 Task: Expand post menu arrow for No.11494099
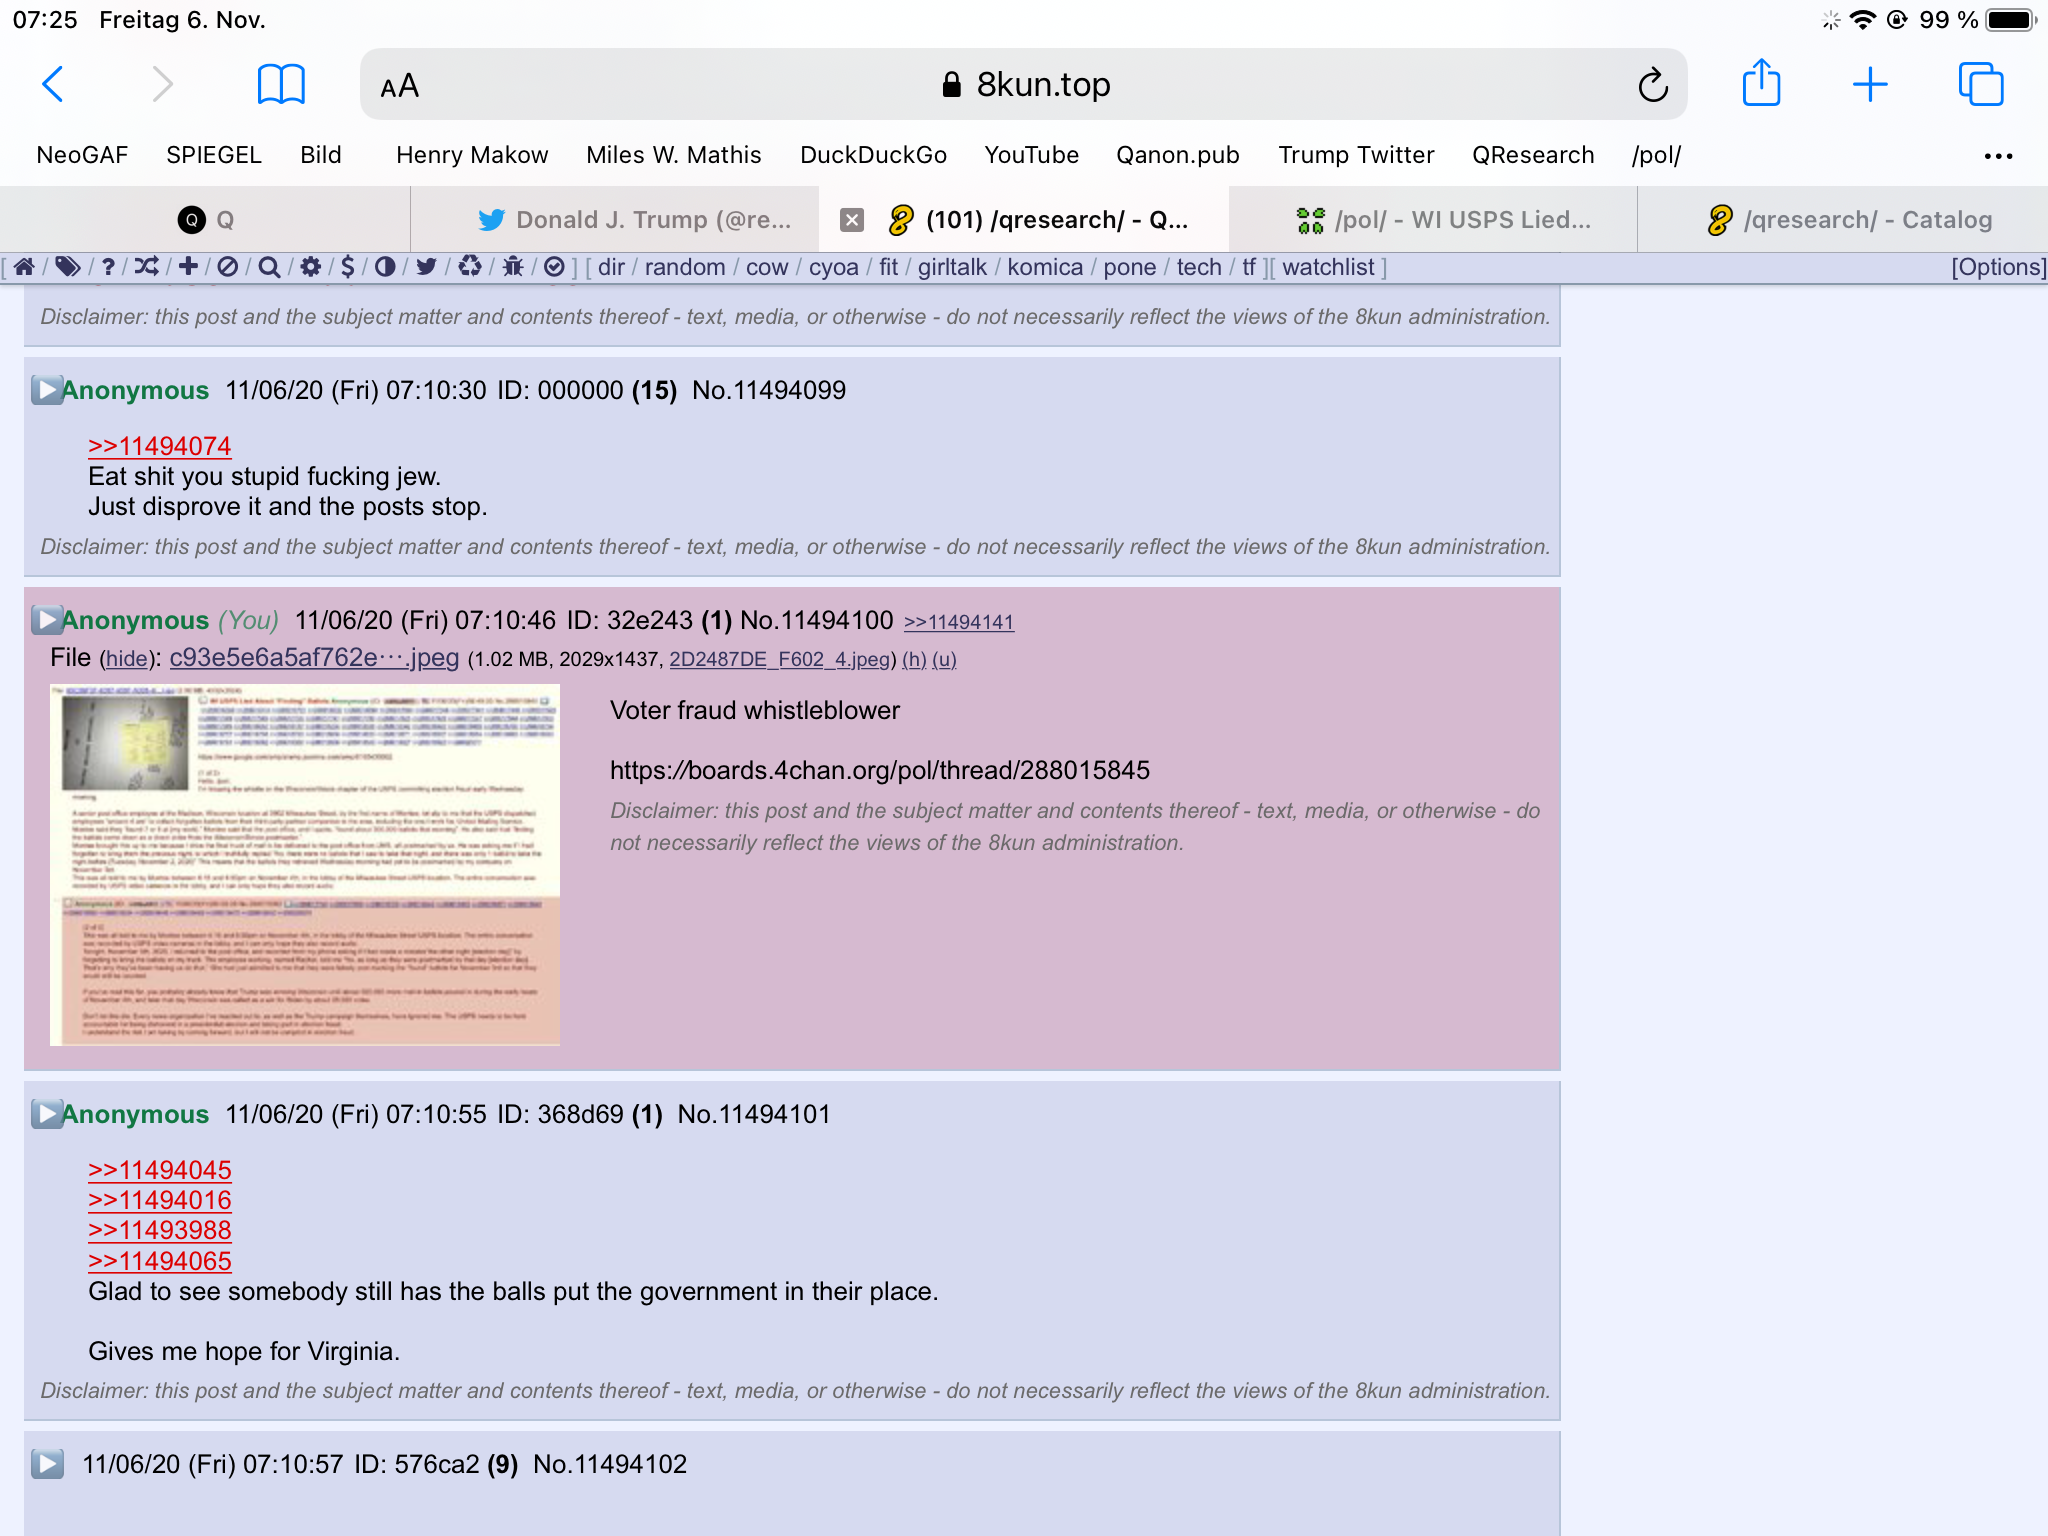pyautogui.click(x=46, y=390)
